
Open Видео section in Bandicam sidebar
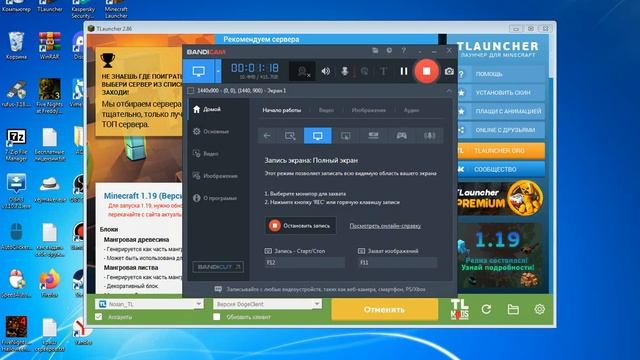(x=205, y=154)
